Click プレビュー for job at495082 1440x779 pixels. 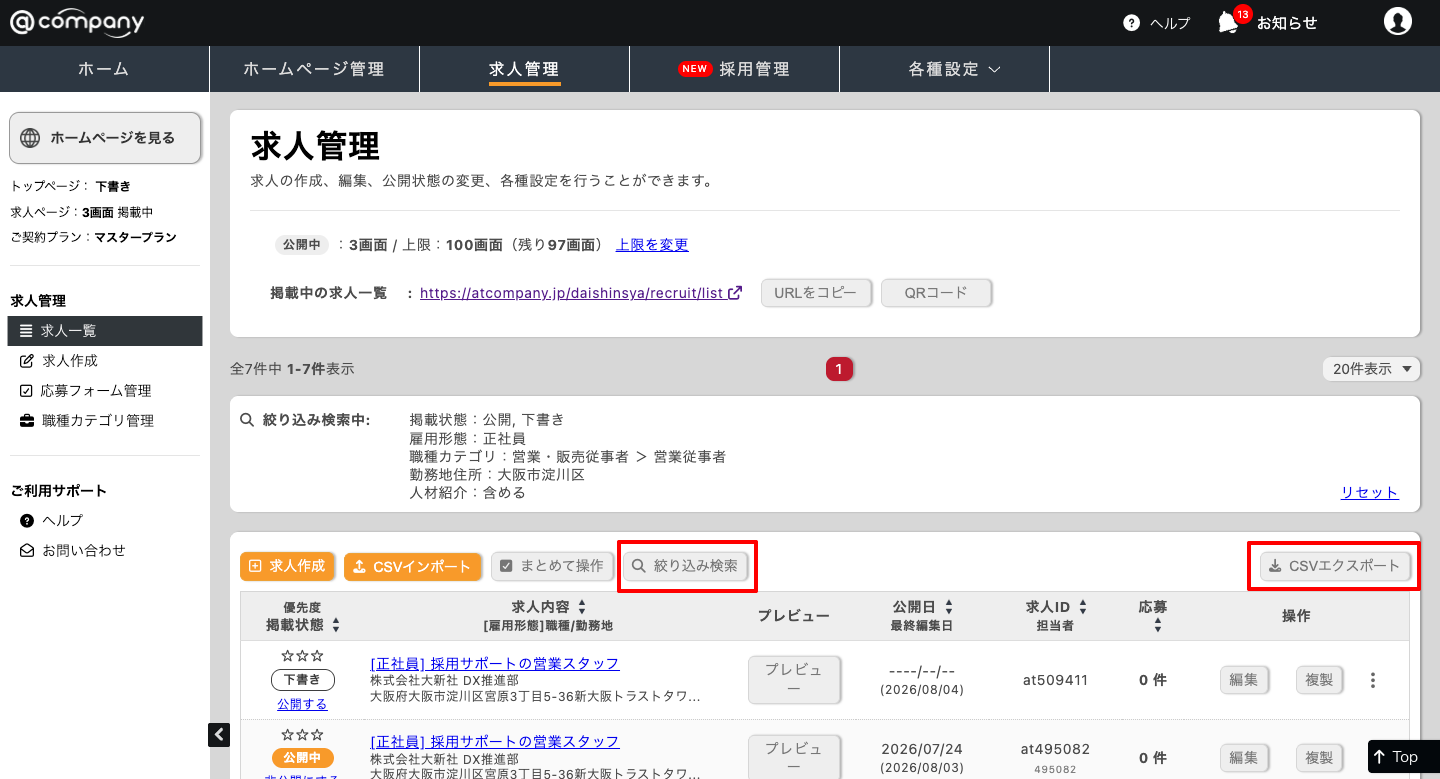pos(794,757)
